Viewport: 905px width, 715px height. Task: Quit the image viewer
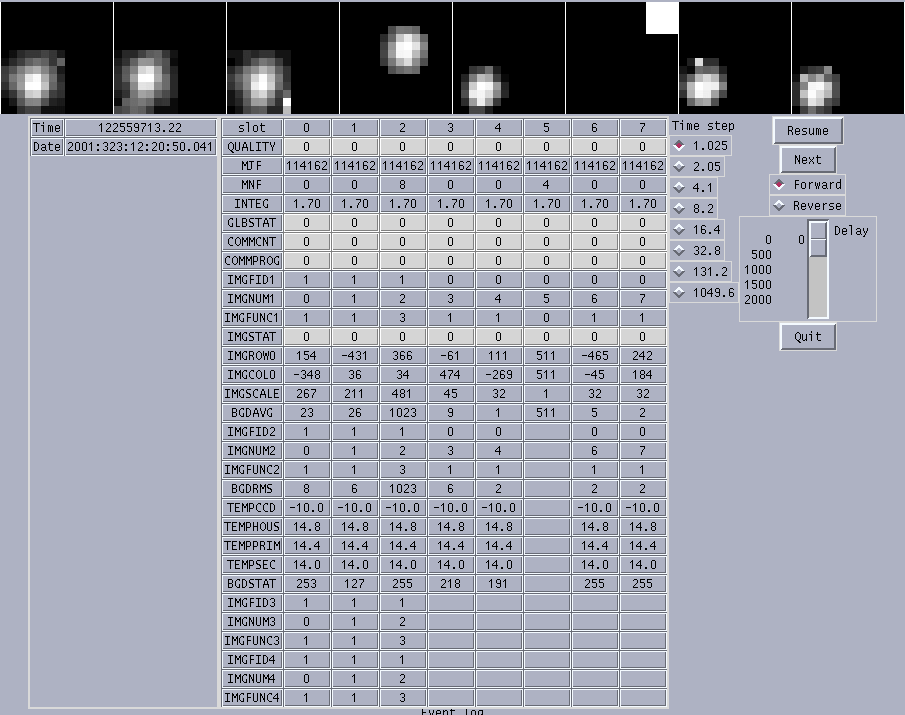click(807, 336)
